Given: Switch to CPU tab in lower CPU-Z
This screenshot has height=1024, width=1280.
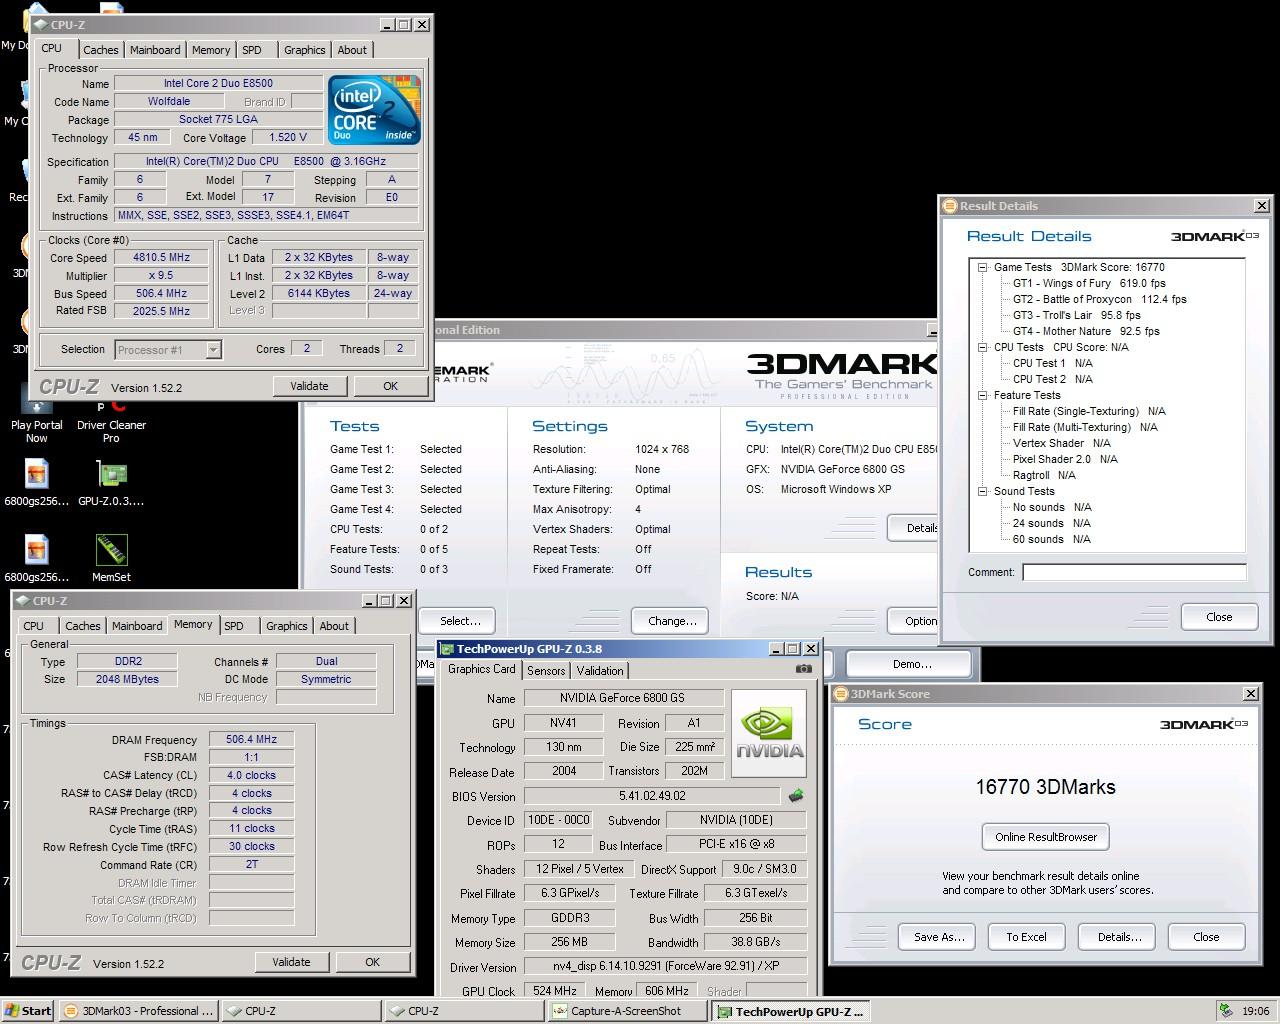Looking at the screenshot, I should pos(34,626).
